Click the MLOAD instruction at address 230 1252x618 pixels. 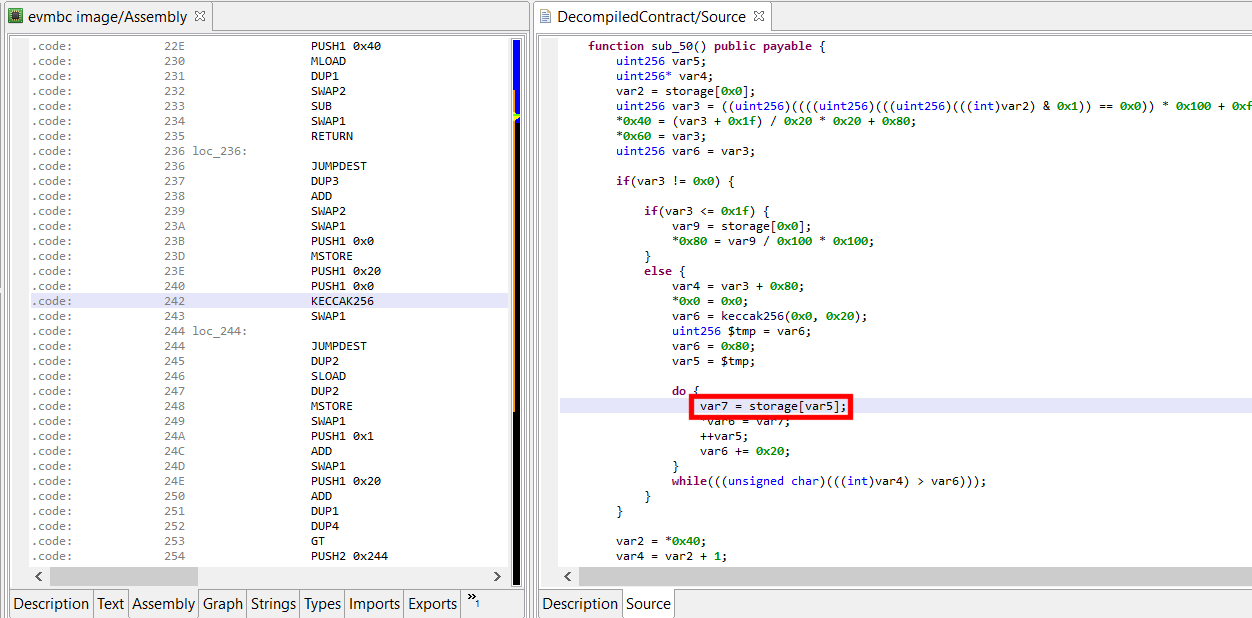329,61
